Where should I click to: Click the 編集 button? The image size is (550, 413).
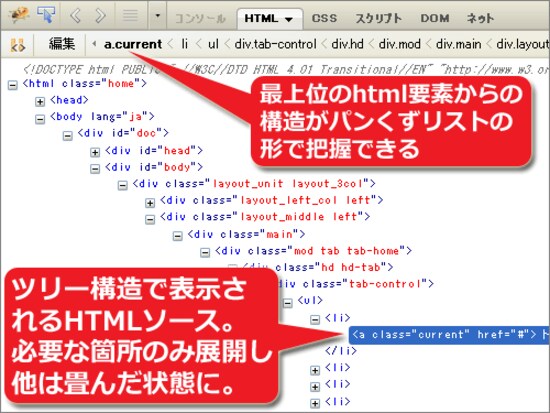click(62, 44)
